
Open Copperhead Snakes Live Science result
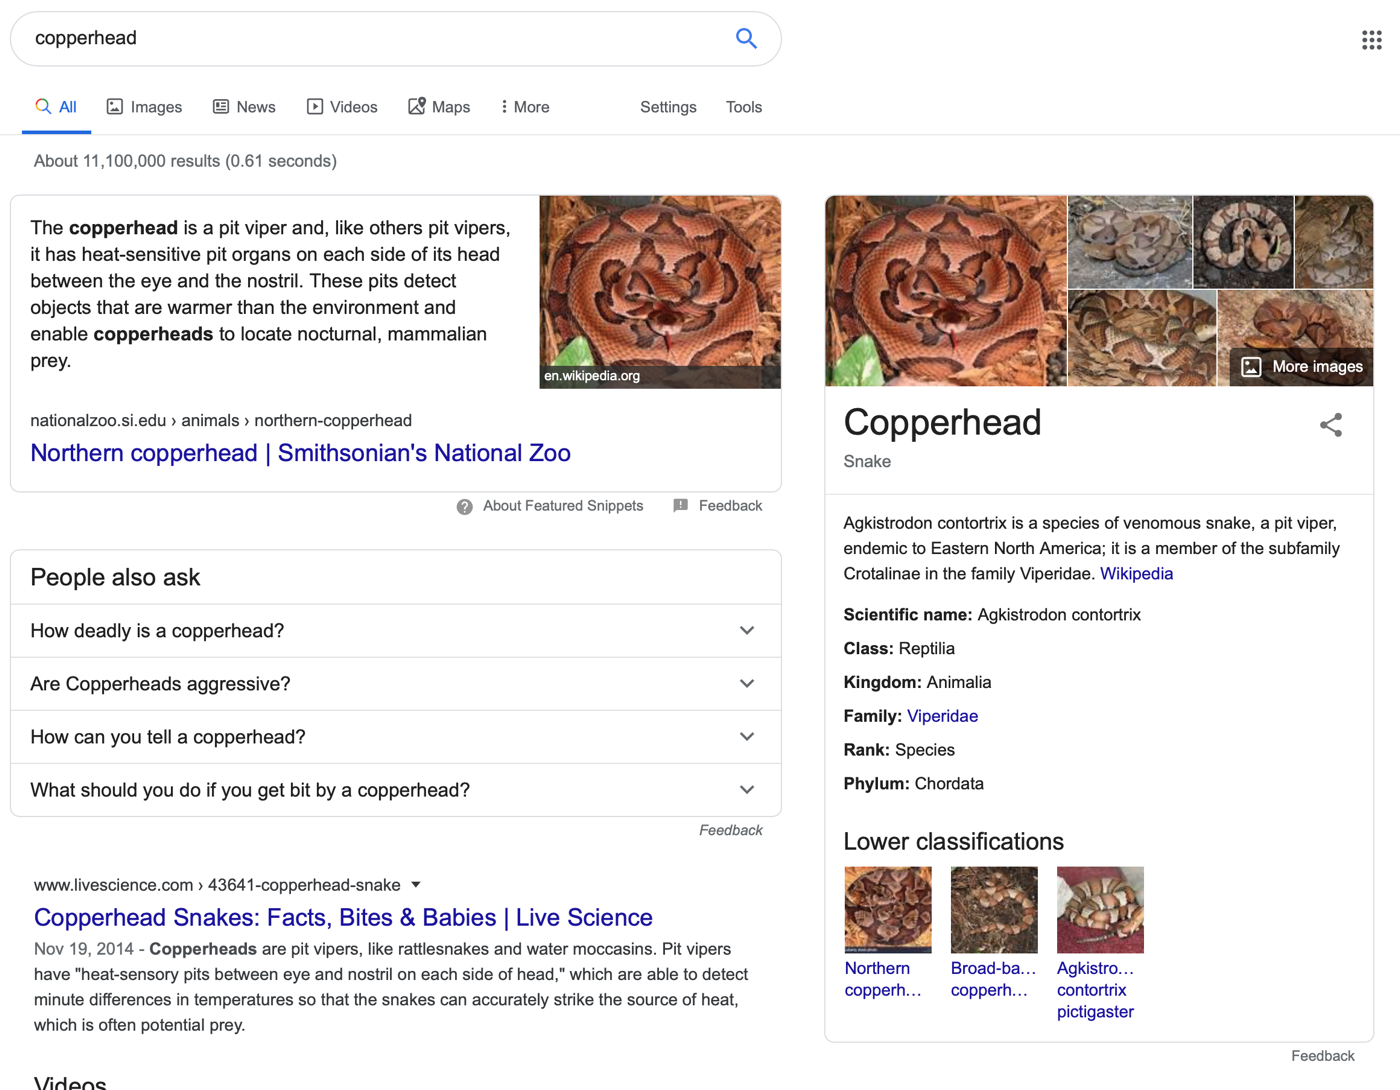click(343, 917)
